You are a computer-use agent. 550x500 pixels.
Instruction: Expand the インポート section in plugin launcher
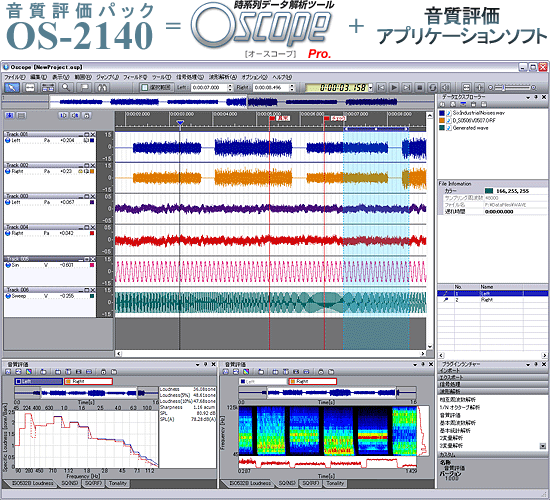pos(492,371)
